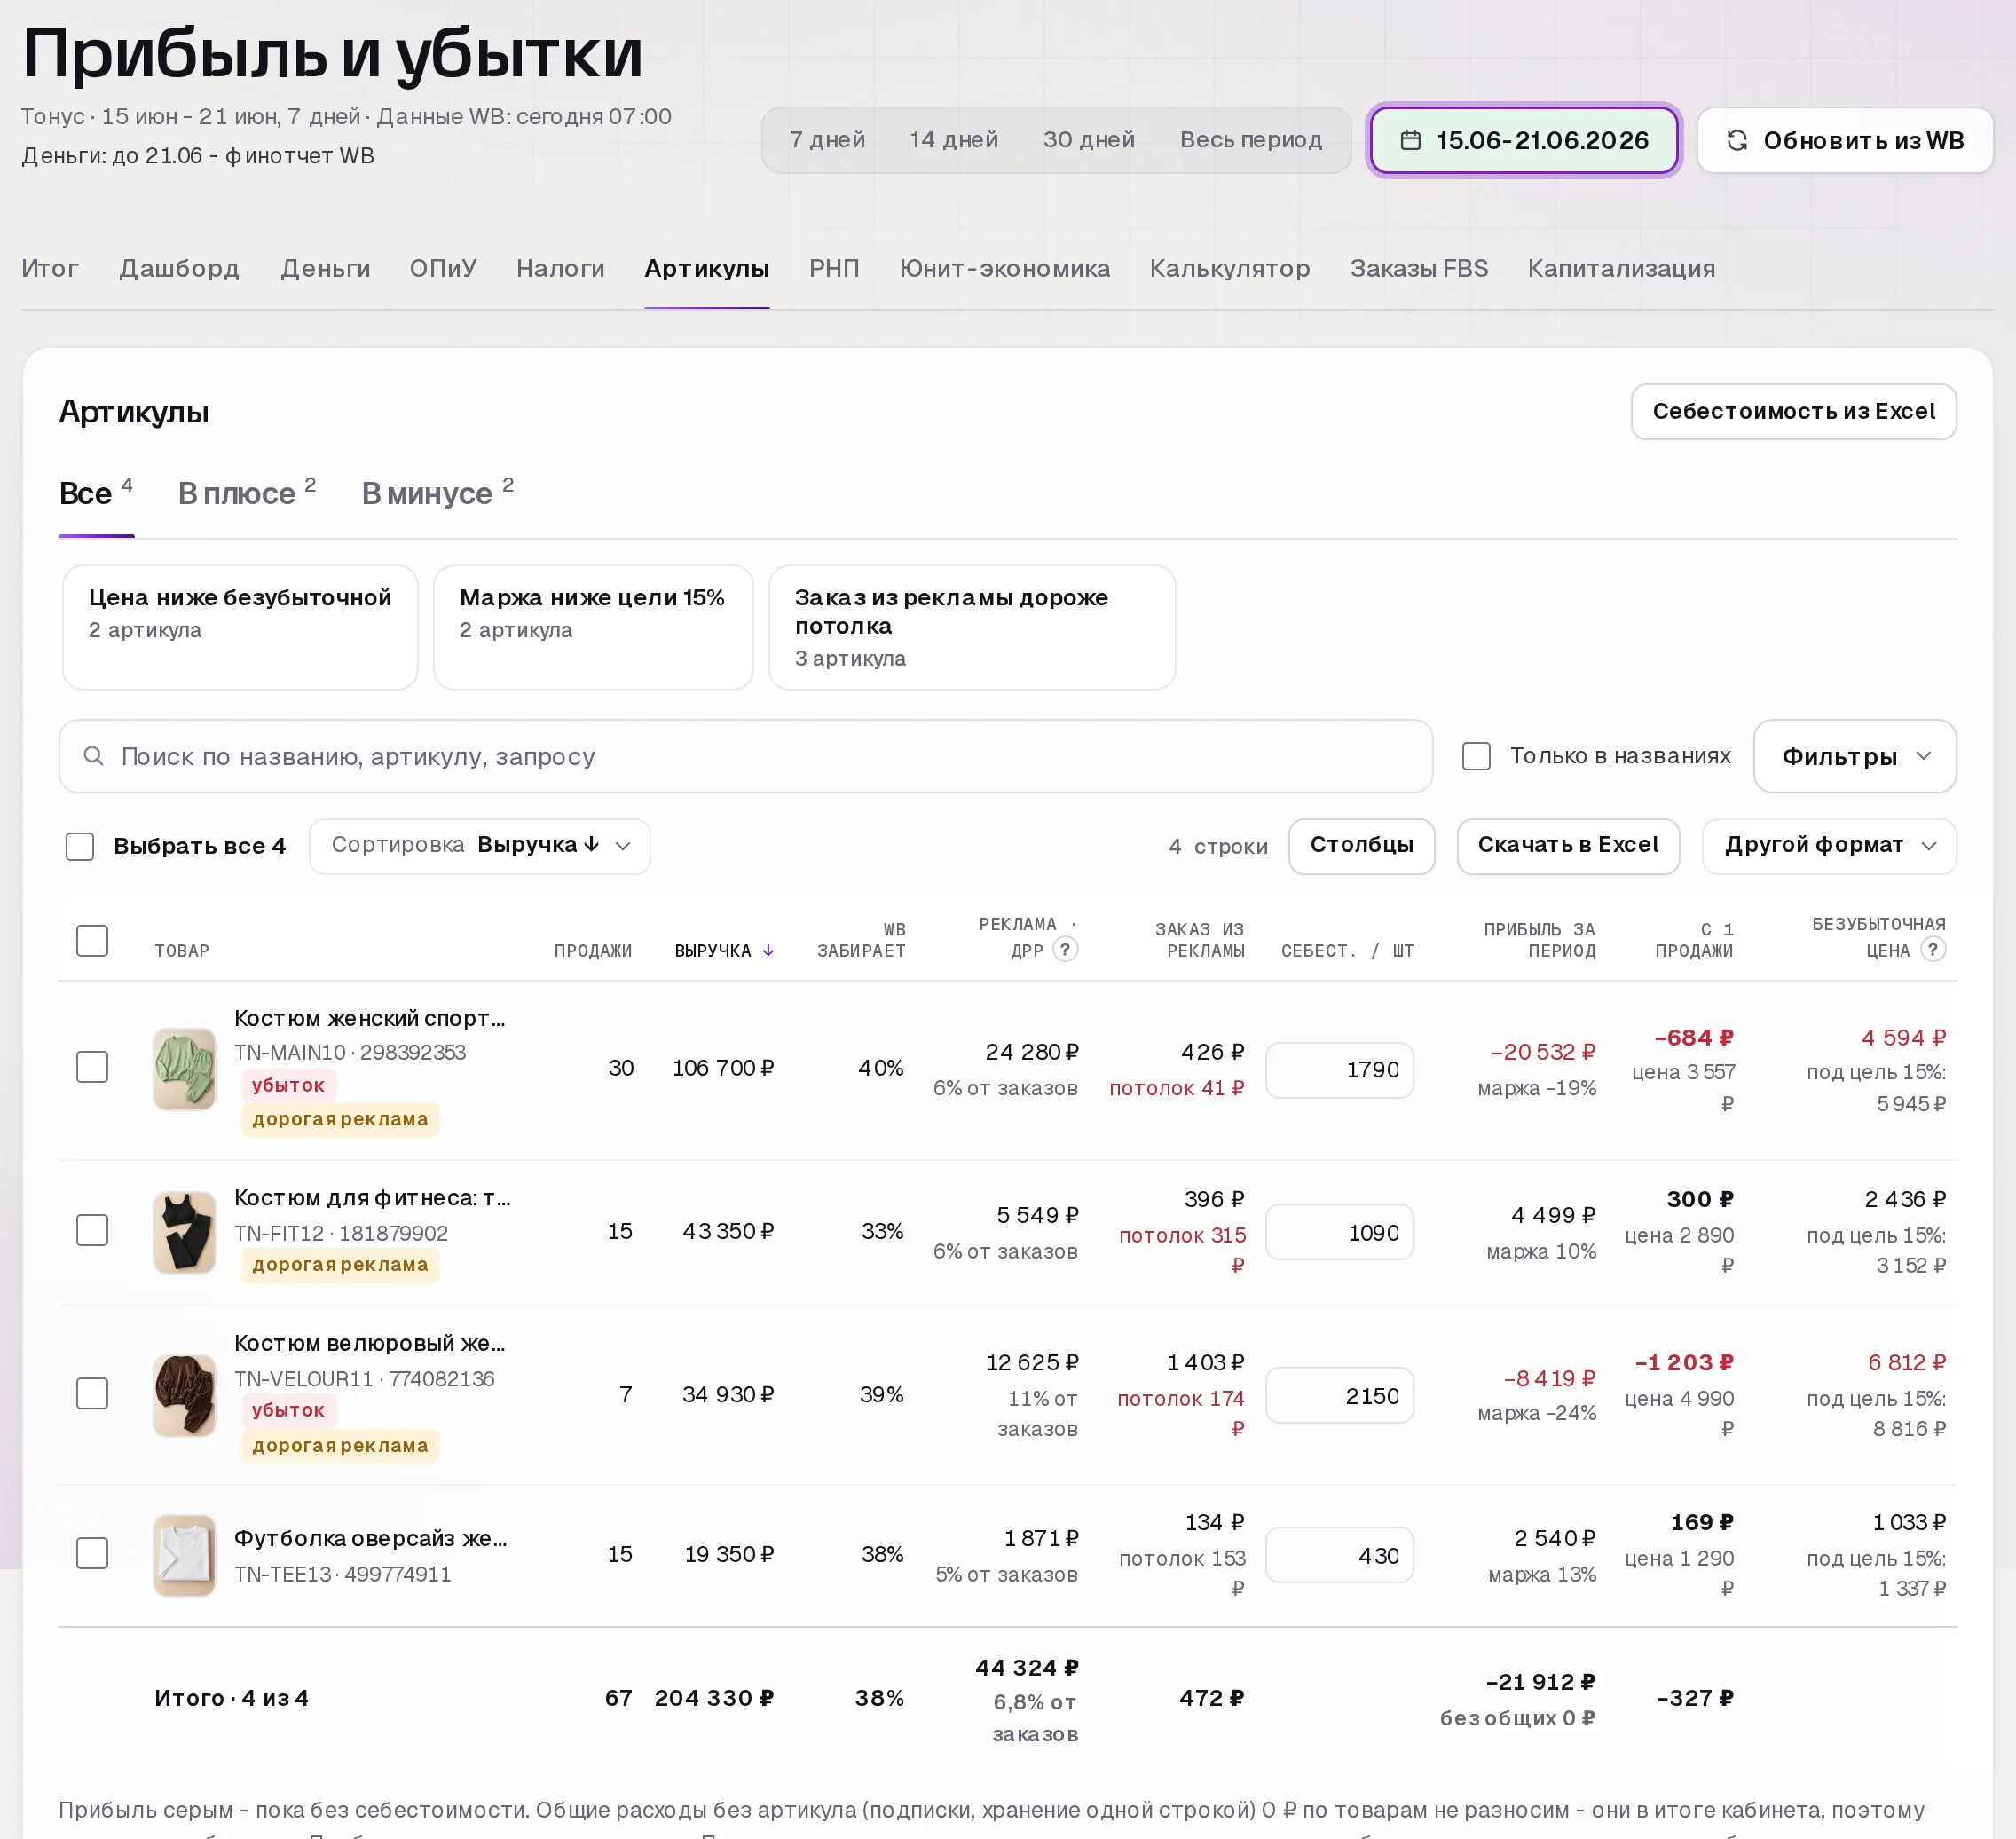This screenshot has height=1839, width=2016.
Task: Click the Обновить из WB button
Action: click(1845, 140)
